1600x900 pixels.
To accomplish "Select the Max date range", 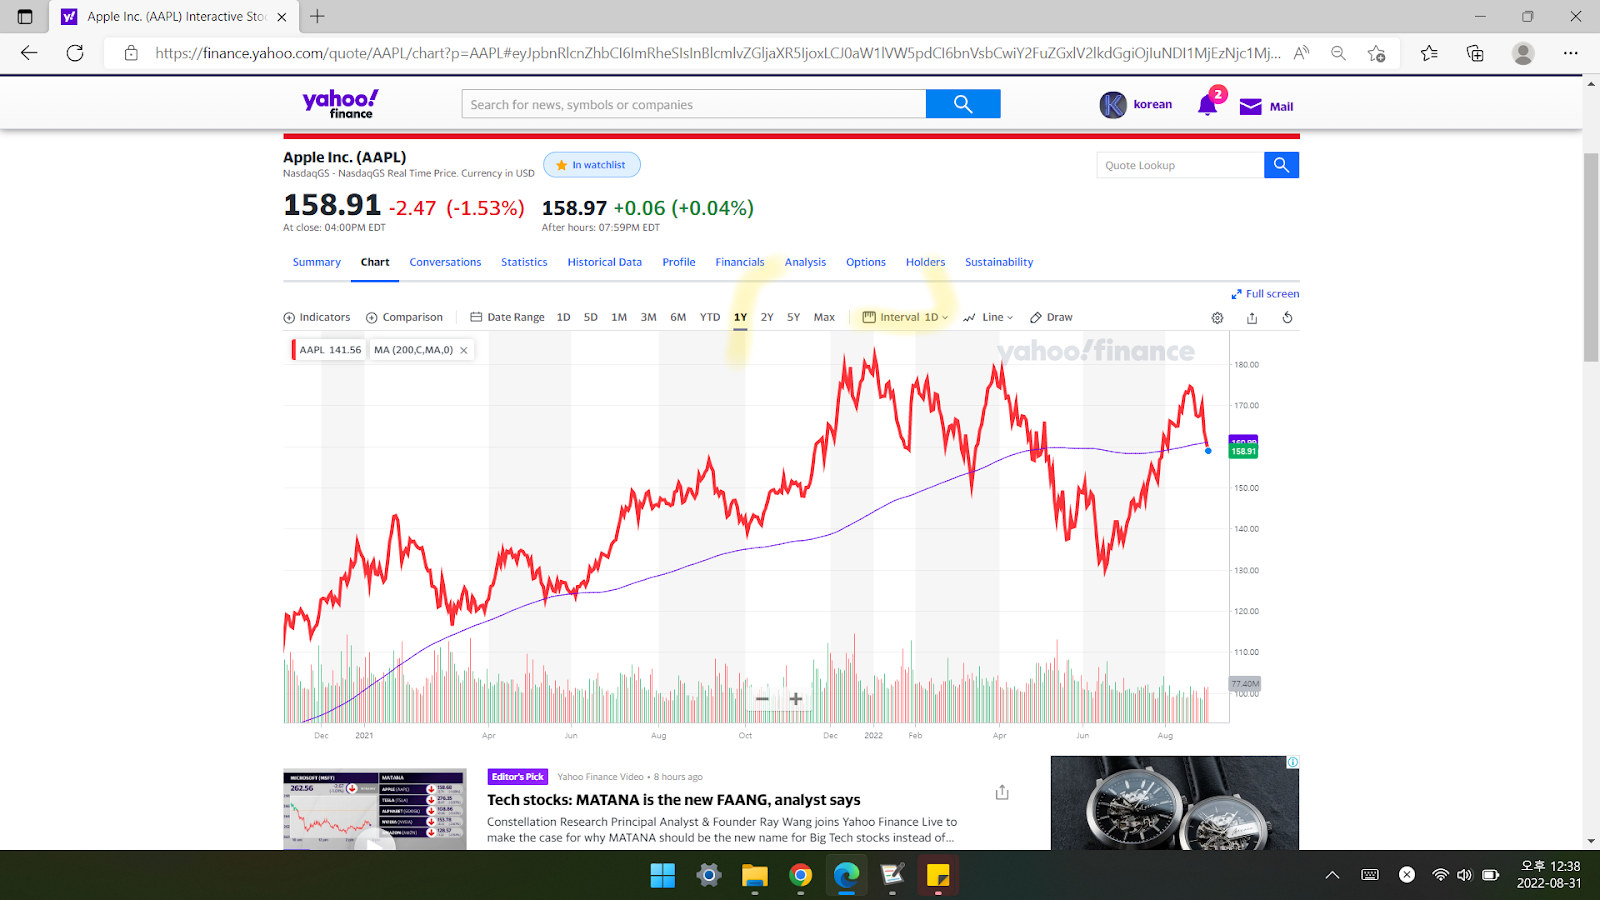I will coord(824,317).
